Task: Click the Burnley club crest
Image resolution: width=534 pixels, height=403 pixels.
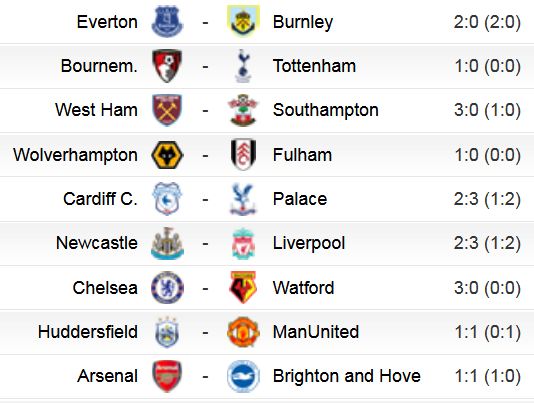Action: tap(243, 21)
